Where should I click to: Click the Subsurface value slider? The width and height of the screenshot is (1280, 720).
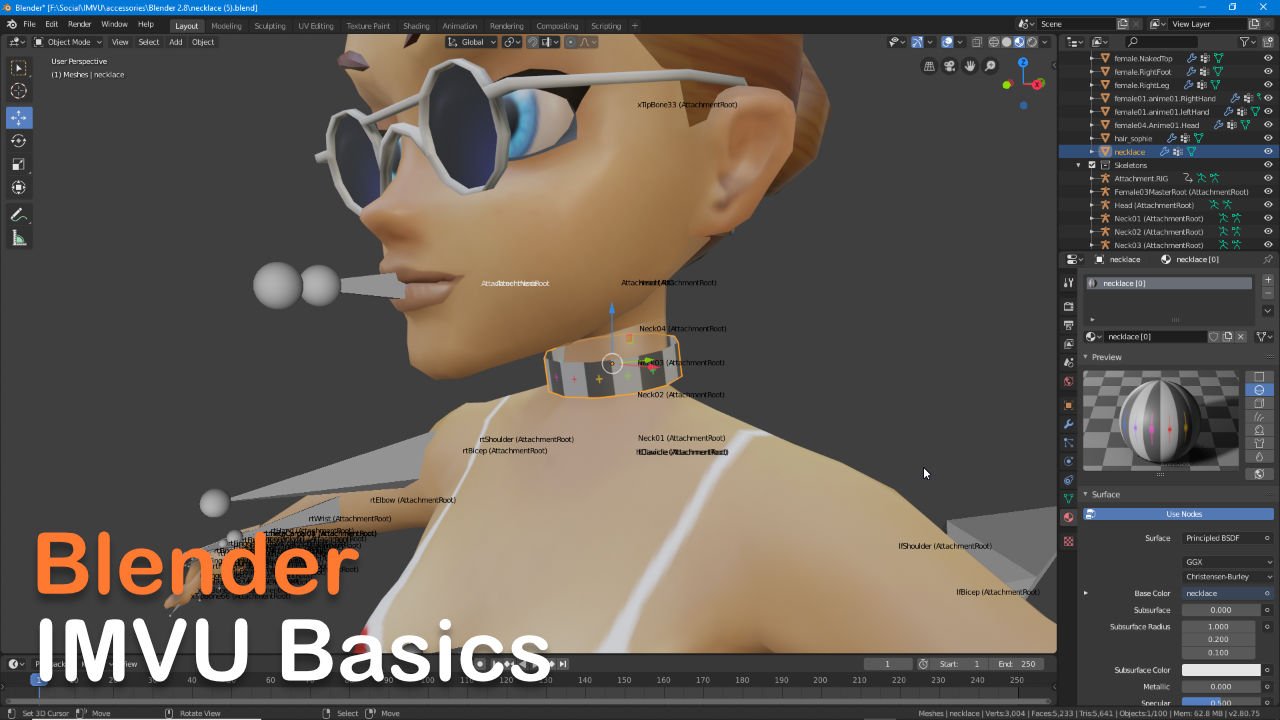pos(1221,610)
